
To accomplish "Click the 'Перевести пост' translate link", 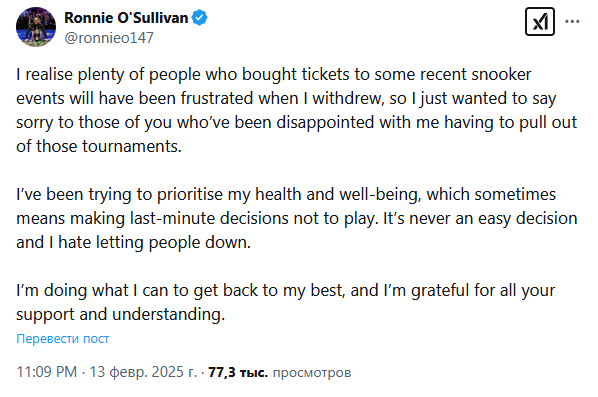I will [x=63, y=338].
